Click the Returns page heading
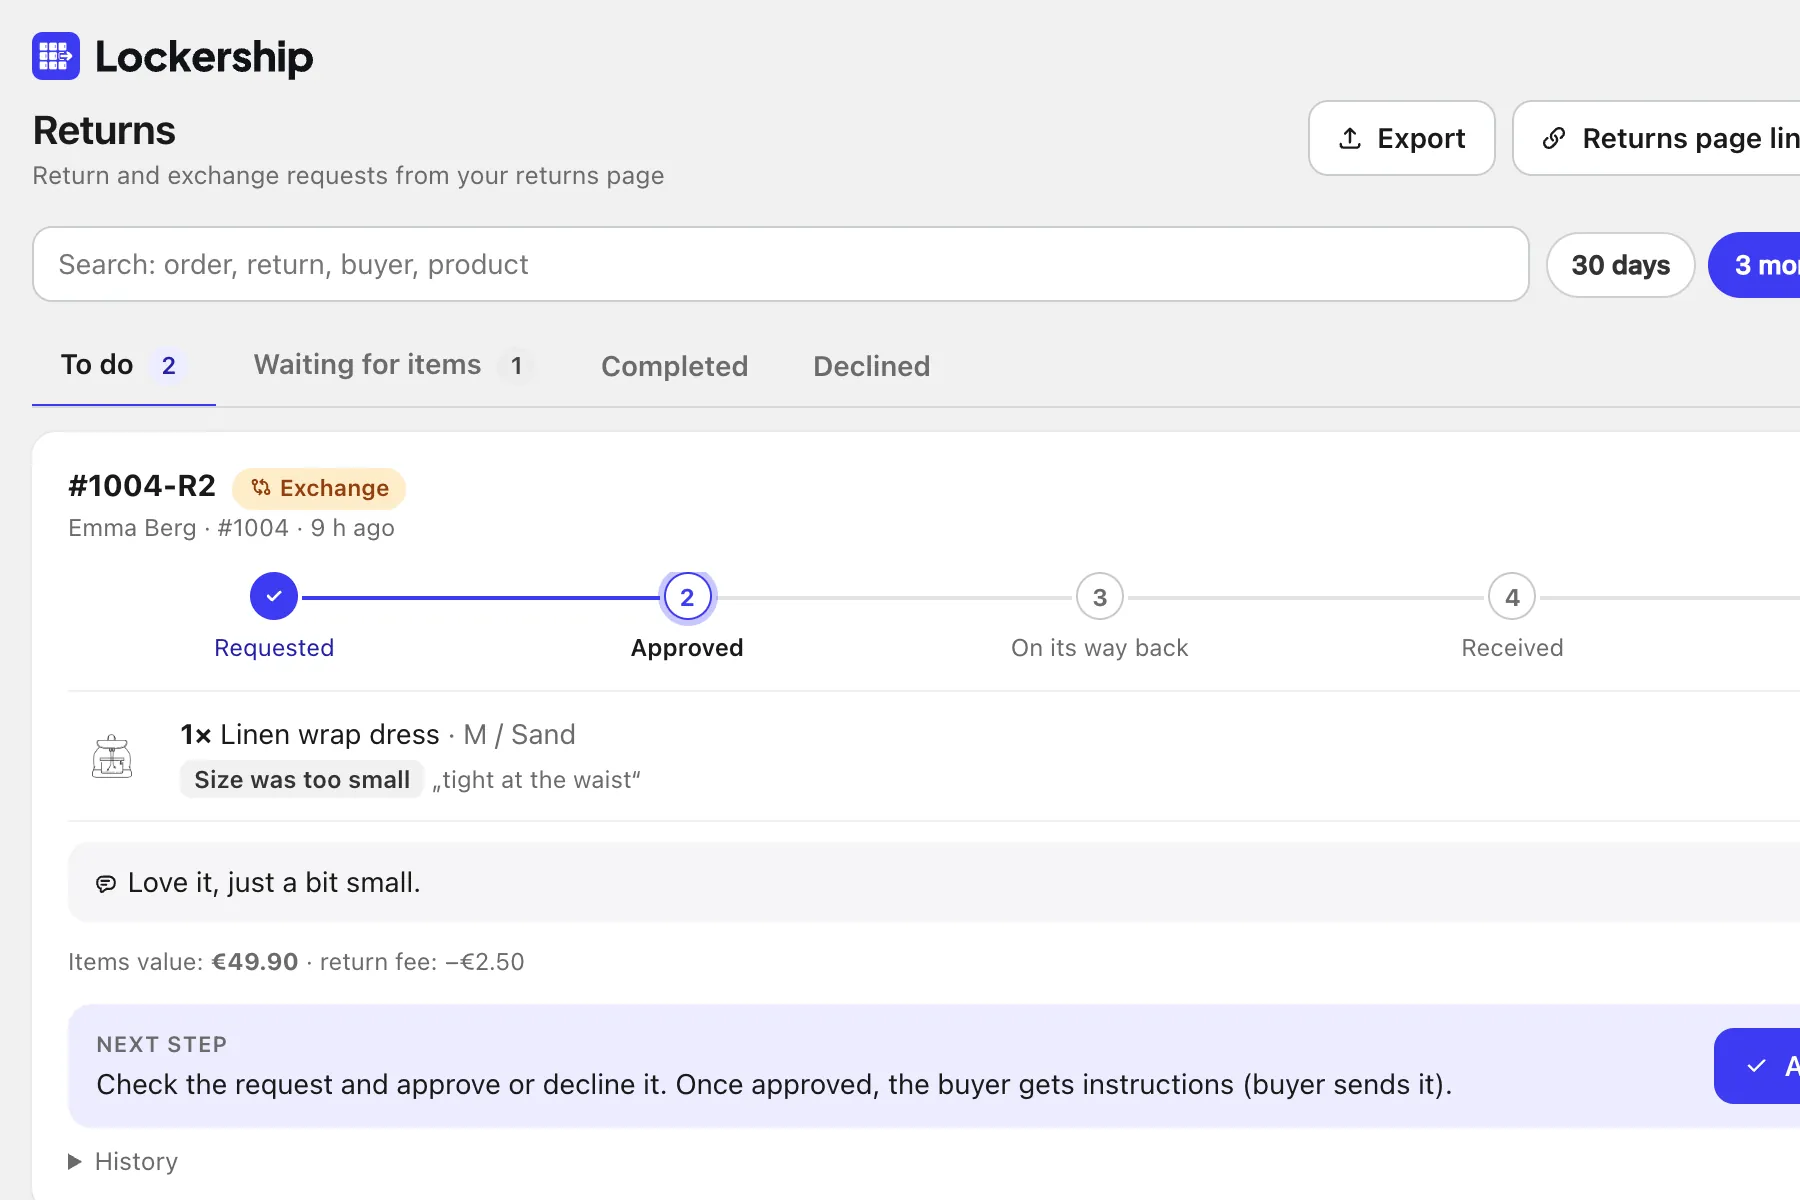The image size is (1800, 1200). [104, 131]
